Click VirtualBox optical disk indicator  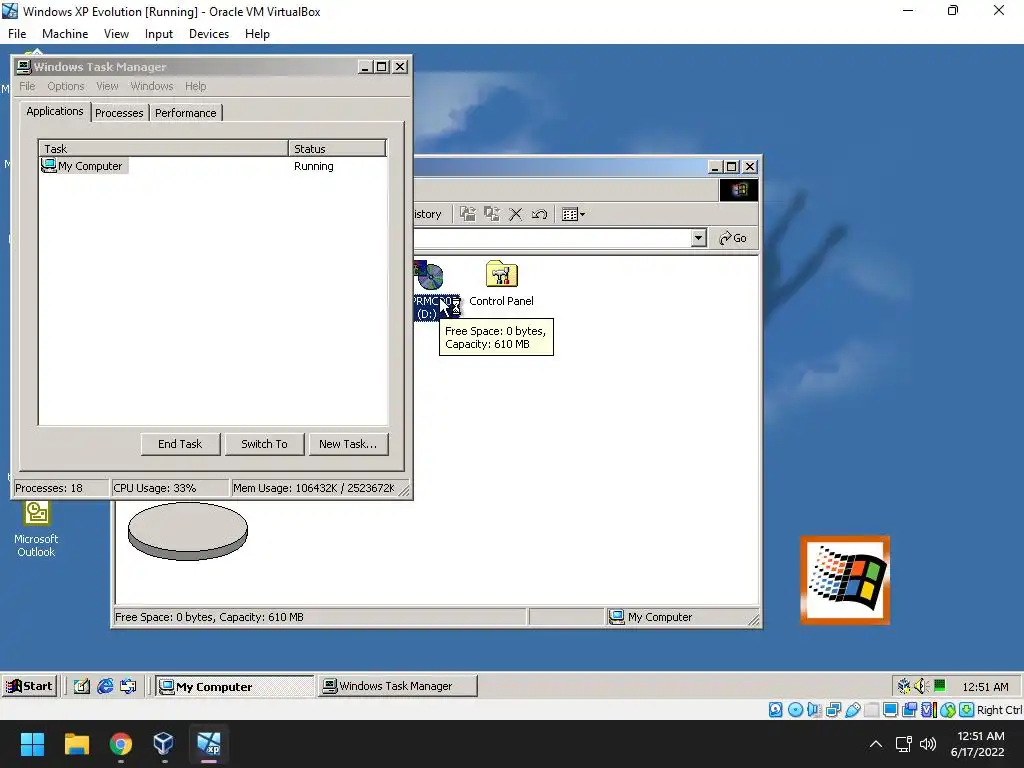795,710
